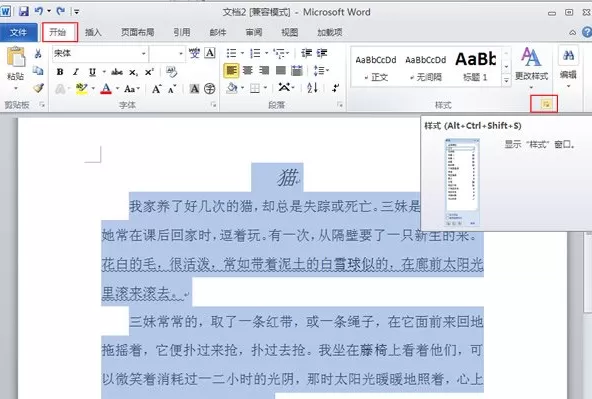Redo the last action
This screenshot has width=592, height=399.
(x=60, y=11)
